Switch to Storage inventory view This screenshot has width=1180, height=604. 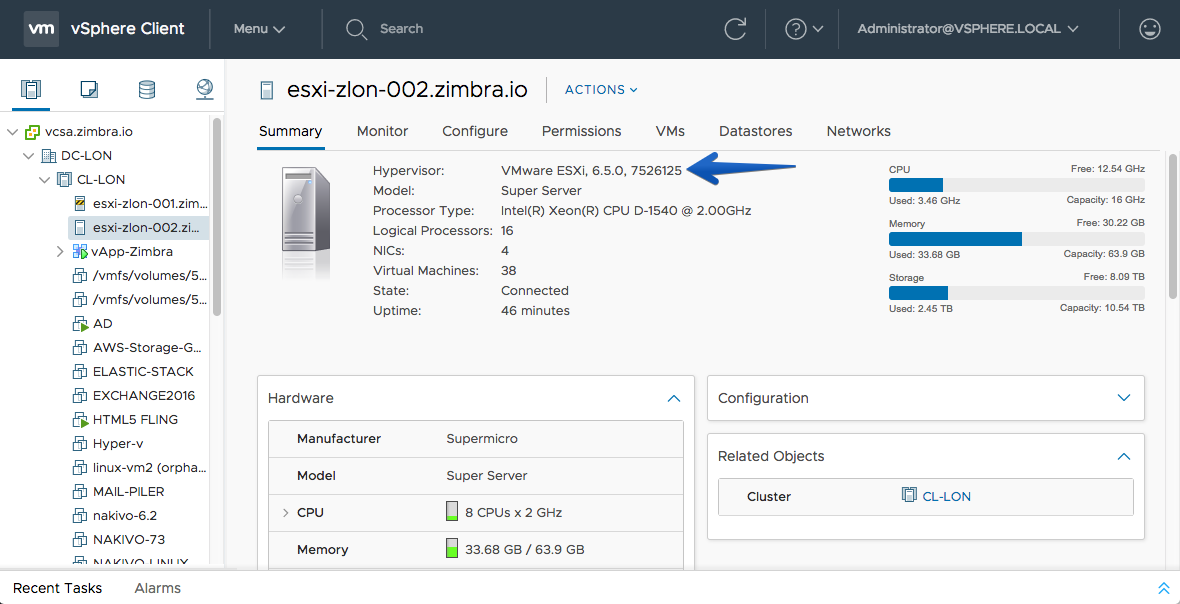pyautogui.click(x=147, y=90)
